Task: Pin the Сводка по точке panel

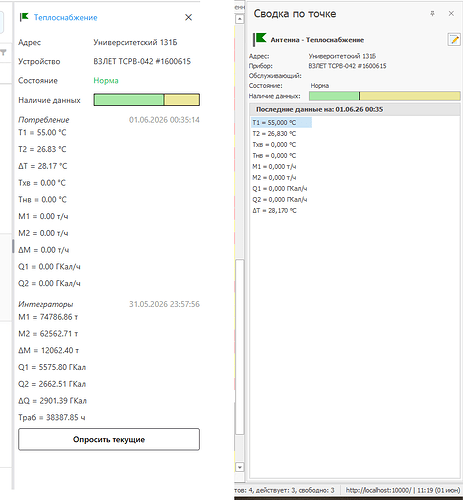Action: coord(432,14)
